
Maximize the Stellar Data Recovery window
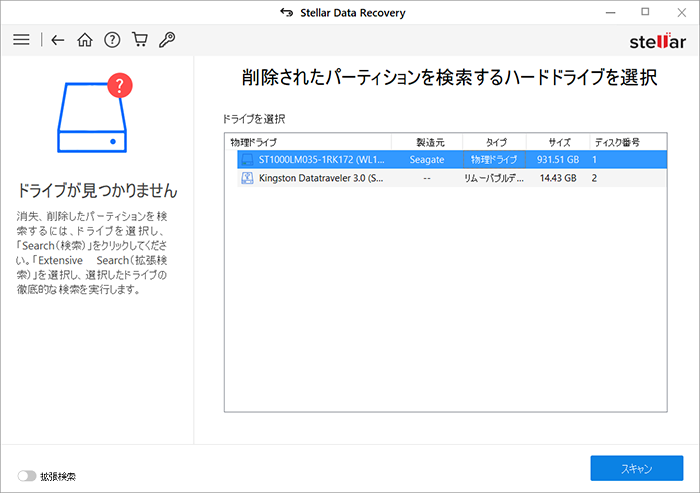tap(645, 12)
